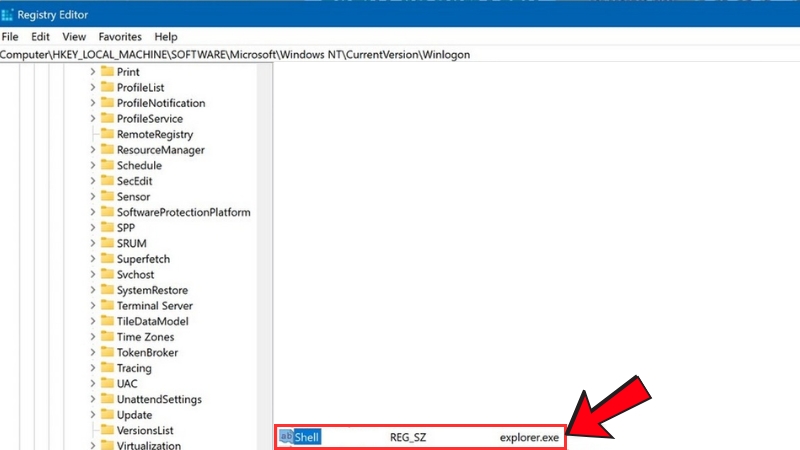
Task: Select the TileDataModel key name
Action: tap(153, 321)
